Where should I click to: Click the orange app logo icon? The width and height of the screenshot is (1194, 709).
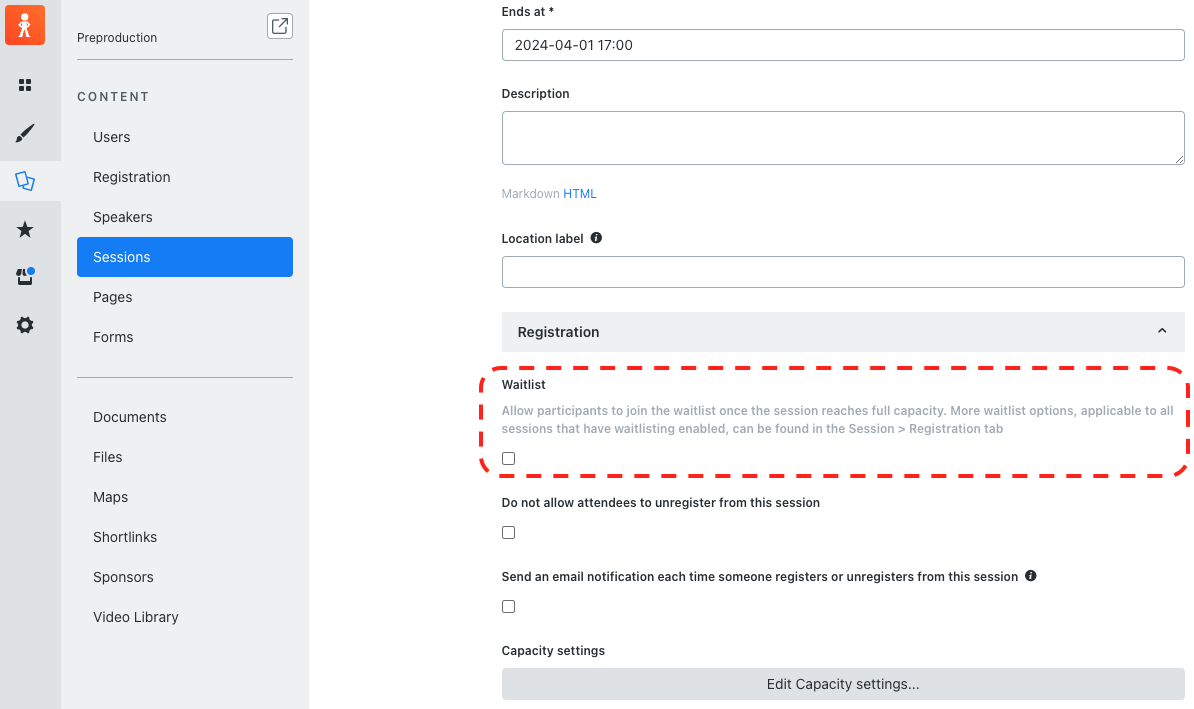point(25,25)
